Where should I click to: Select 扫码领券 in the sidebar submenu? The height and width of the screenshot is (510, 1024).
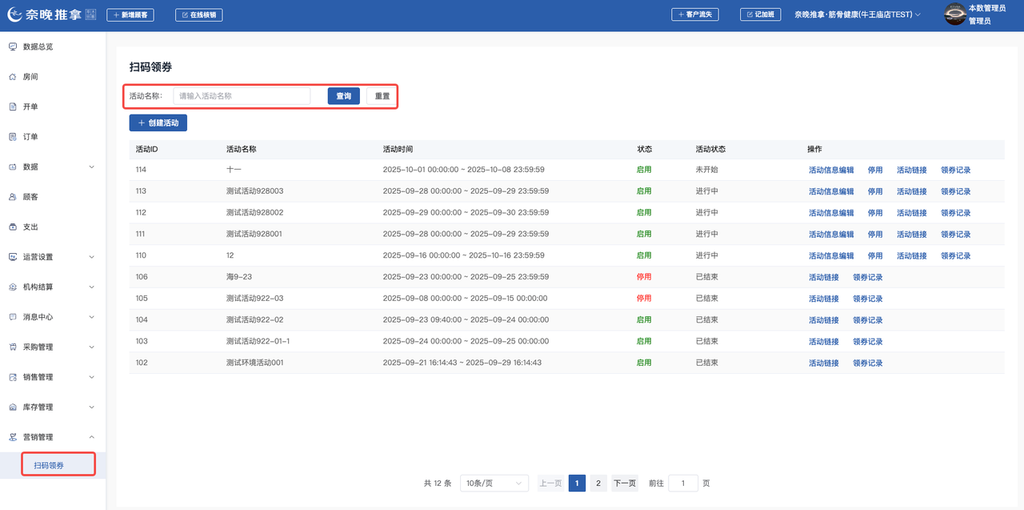[x=49, y=465]
